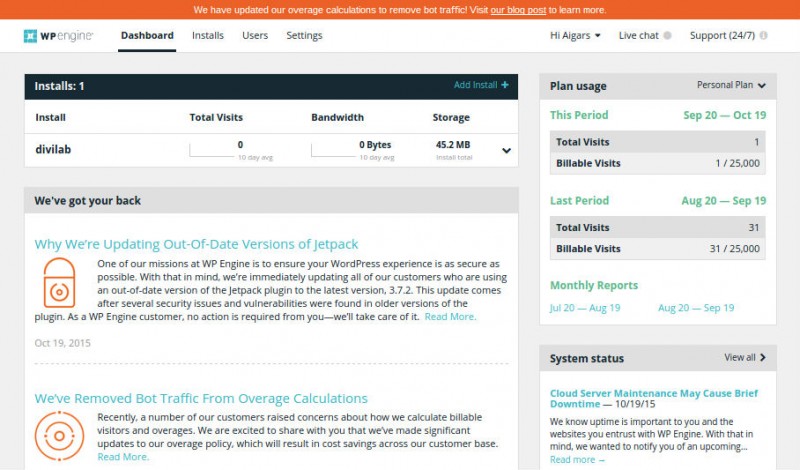Click the Total Visits column header
Screen dimensions: 800x470
pyautogui.click(x=216, y=117)
